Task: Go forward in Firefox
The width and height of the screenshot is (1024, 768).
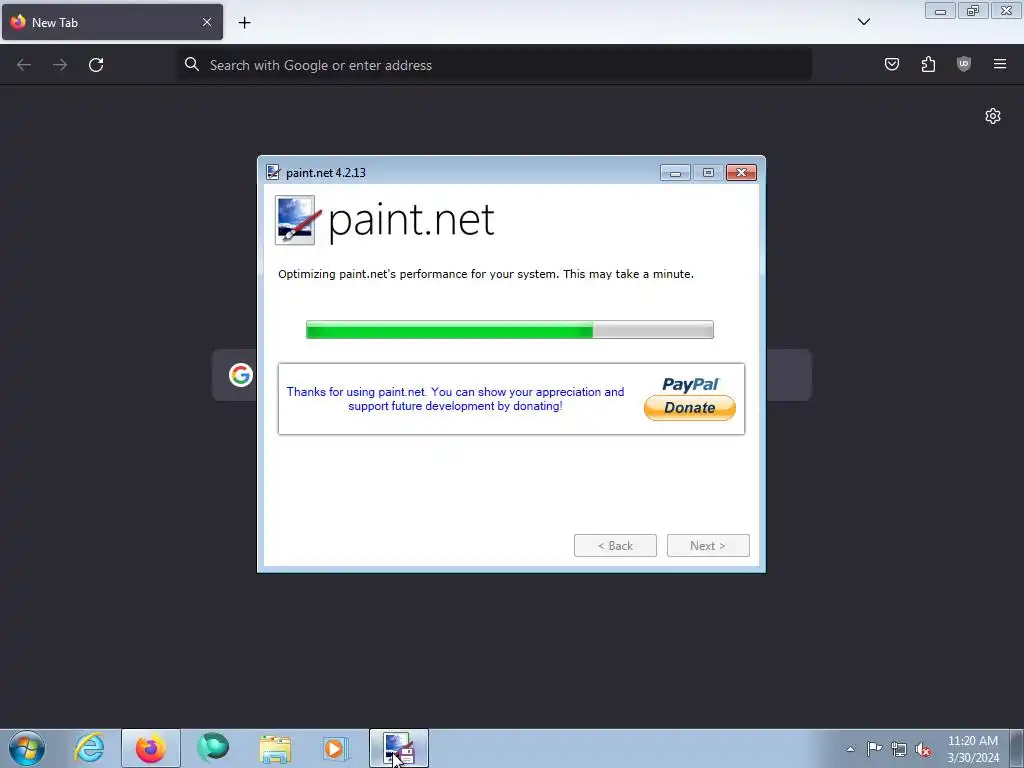Action: [x=60, y=65]
